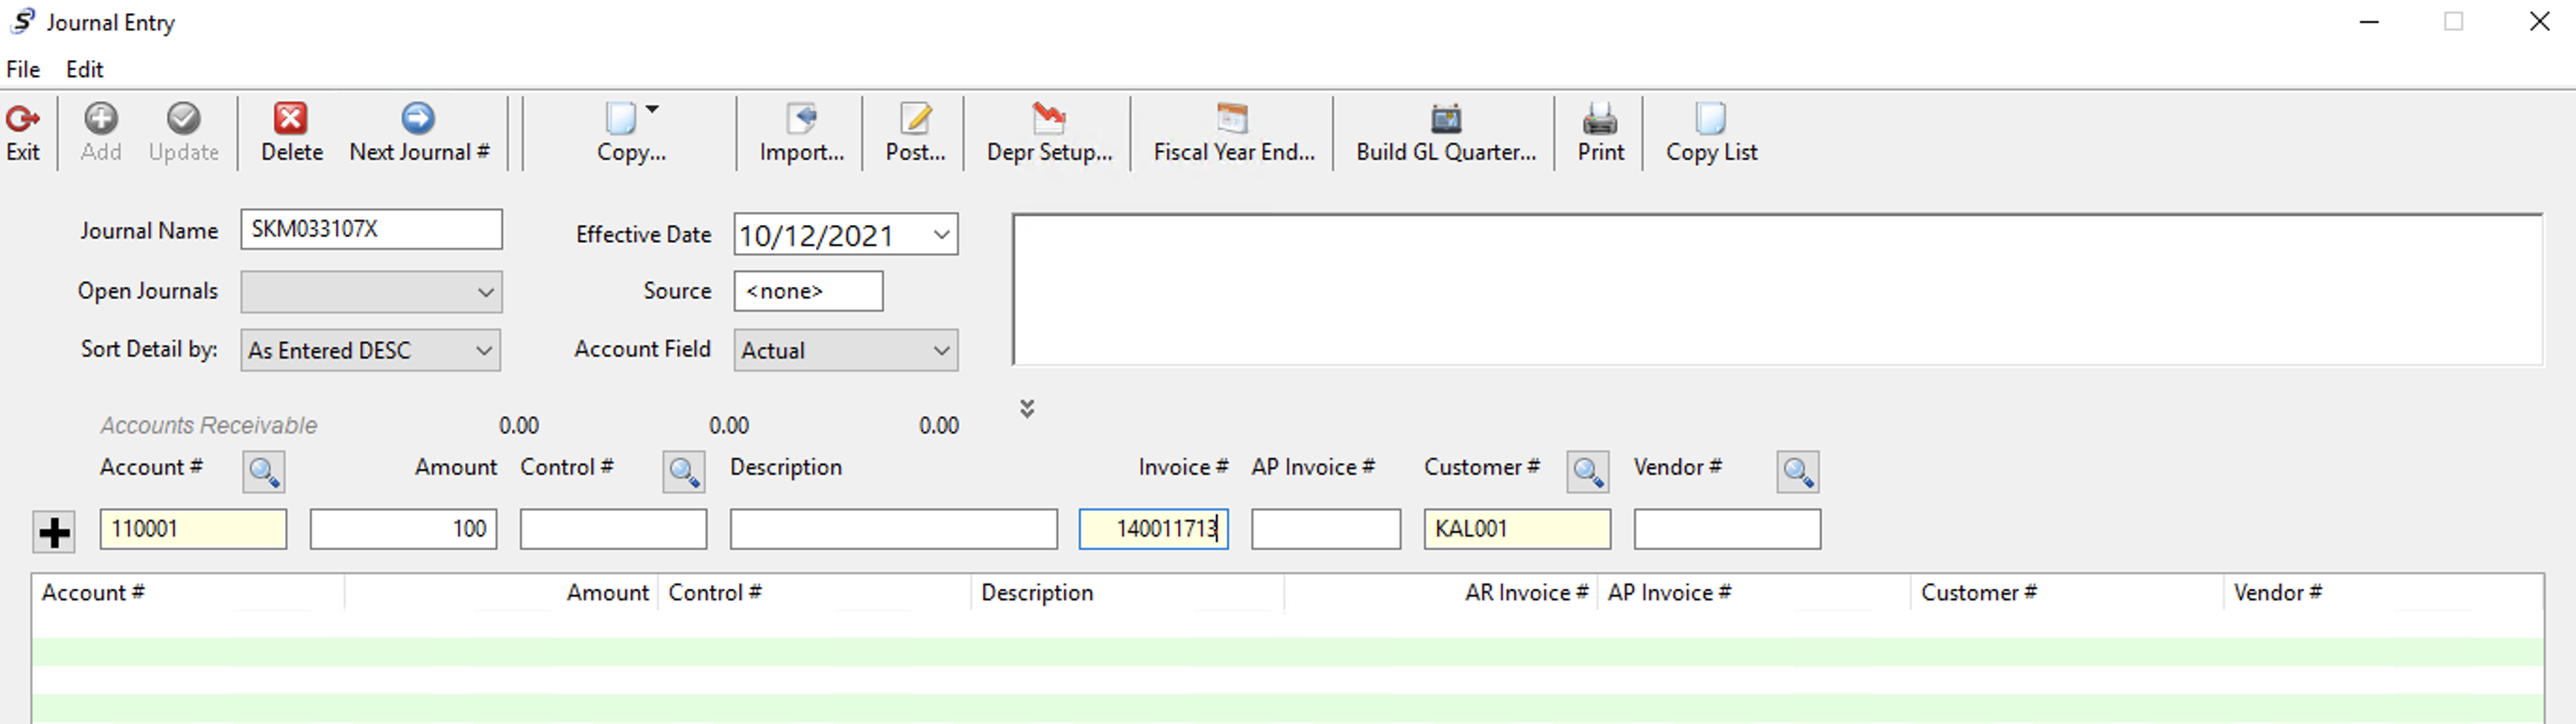The width and height of the screenshot is (2576, 724).
Task: Click the Journal Entry app icon
Action: pos(22,21)
